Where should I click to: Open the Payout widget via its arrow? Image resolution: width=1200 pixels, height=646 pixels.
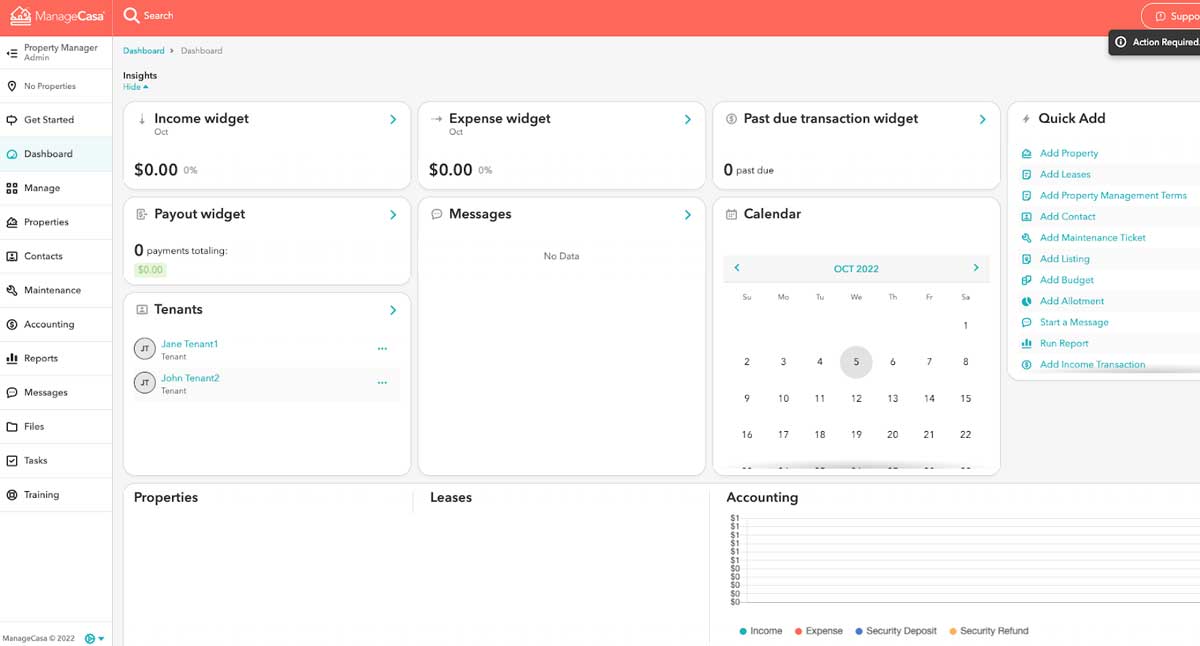click(x=393, y=213)
